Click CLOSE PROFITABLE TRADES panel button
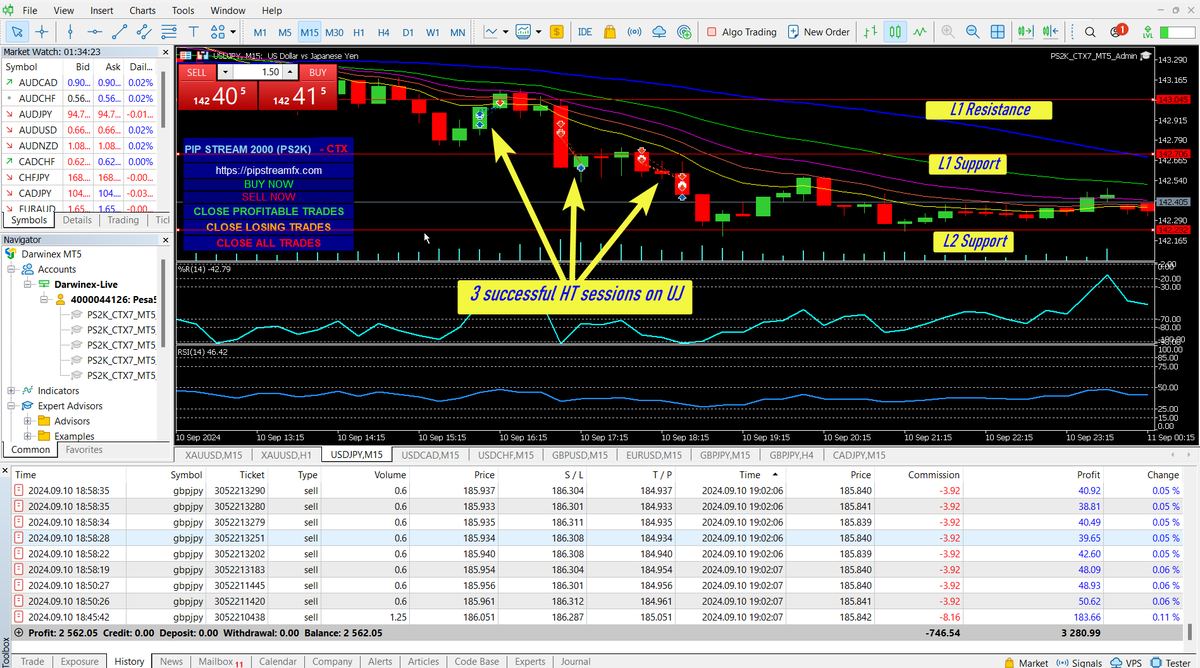 (268, 211)
